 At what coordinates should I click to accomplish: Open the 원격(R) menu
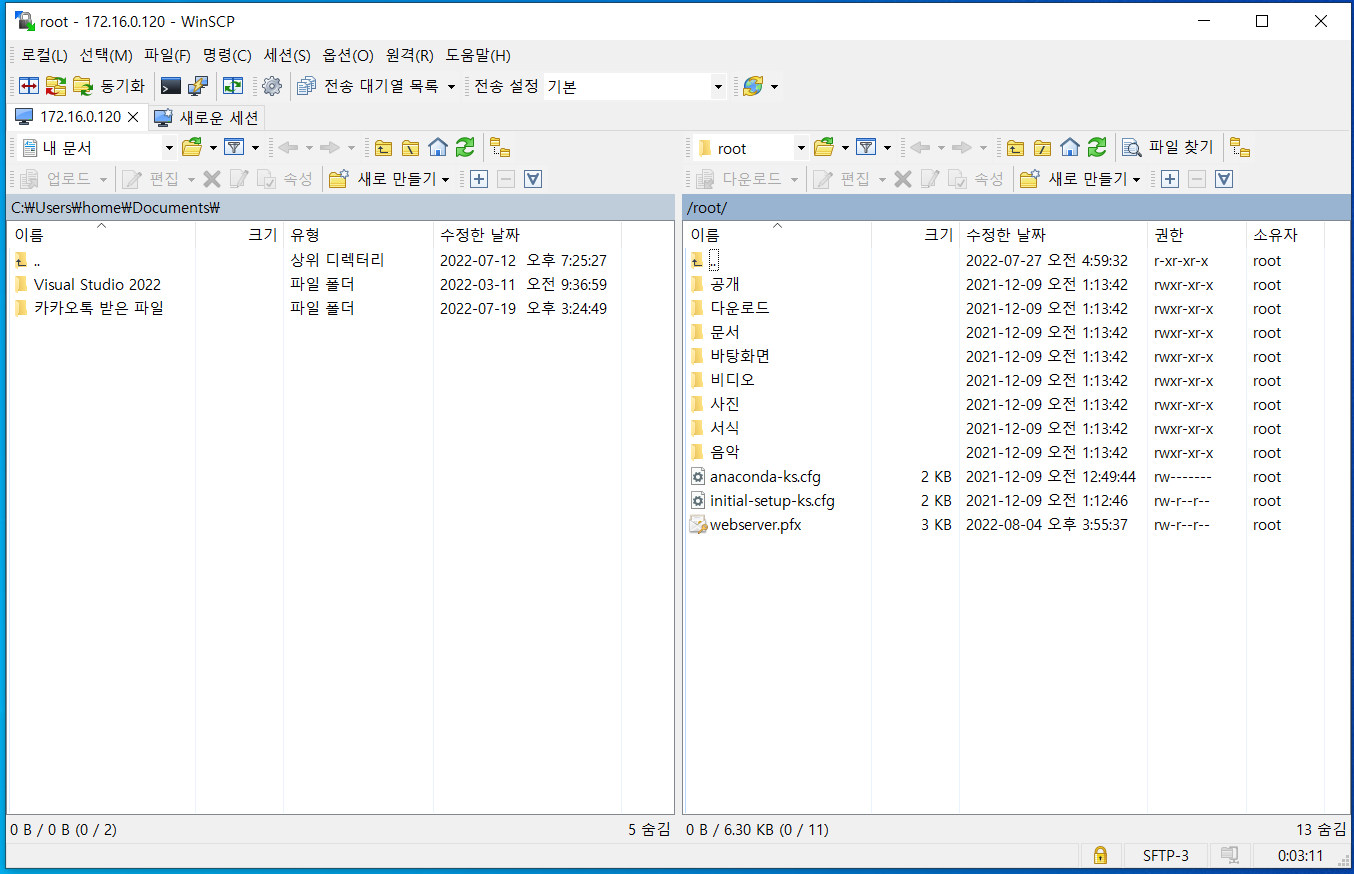coord(409,55)
